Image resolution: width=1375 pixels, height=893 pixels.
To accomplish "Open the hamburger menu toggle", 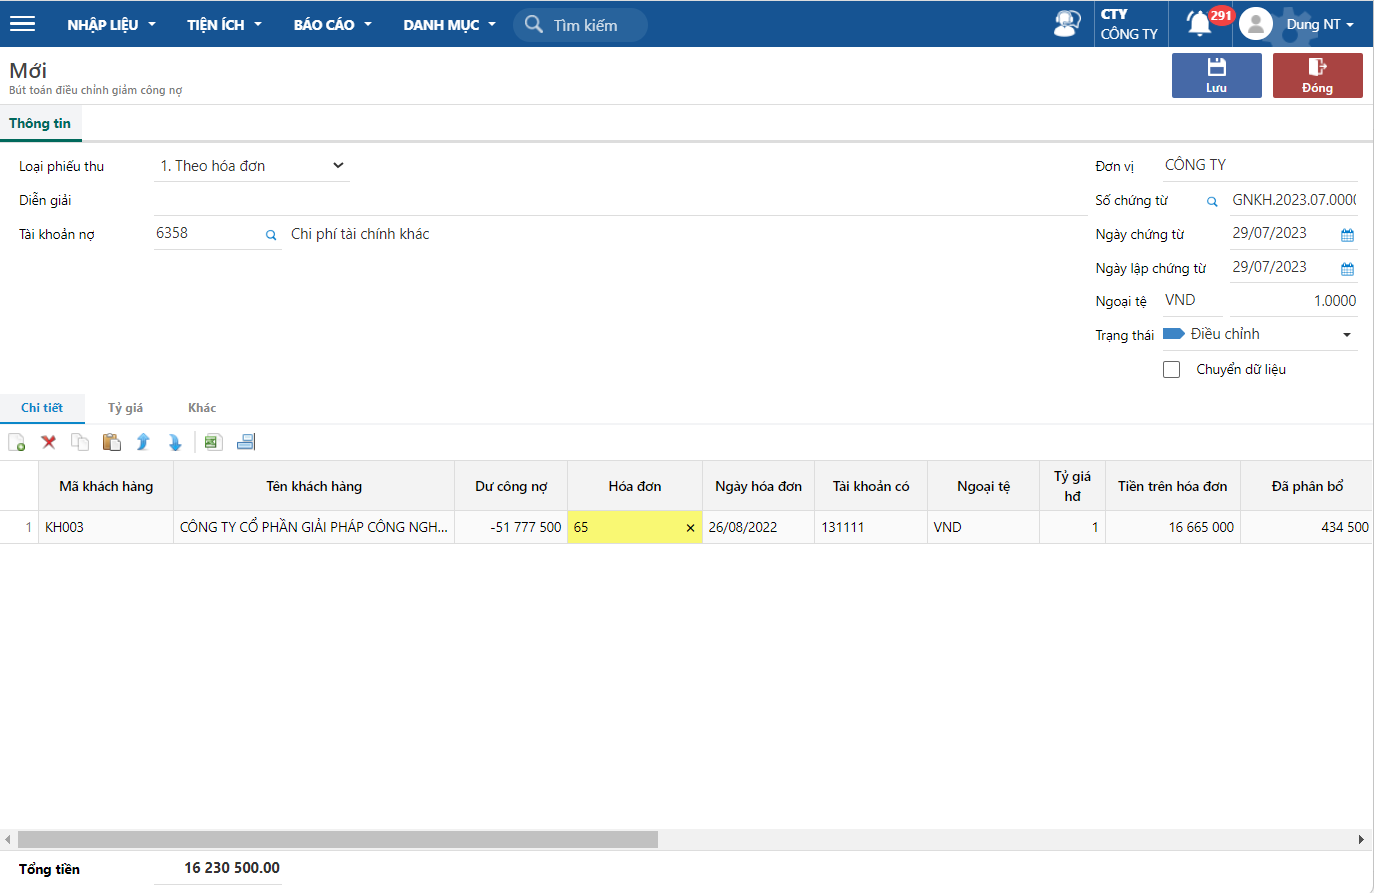I will coord(22,24).
